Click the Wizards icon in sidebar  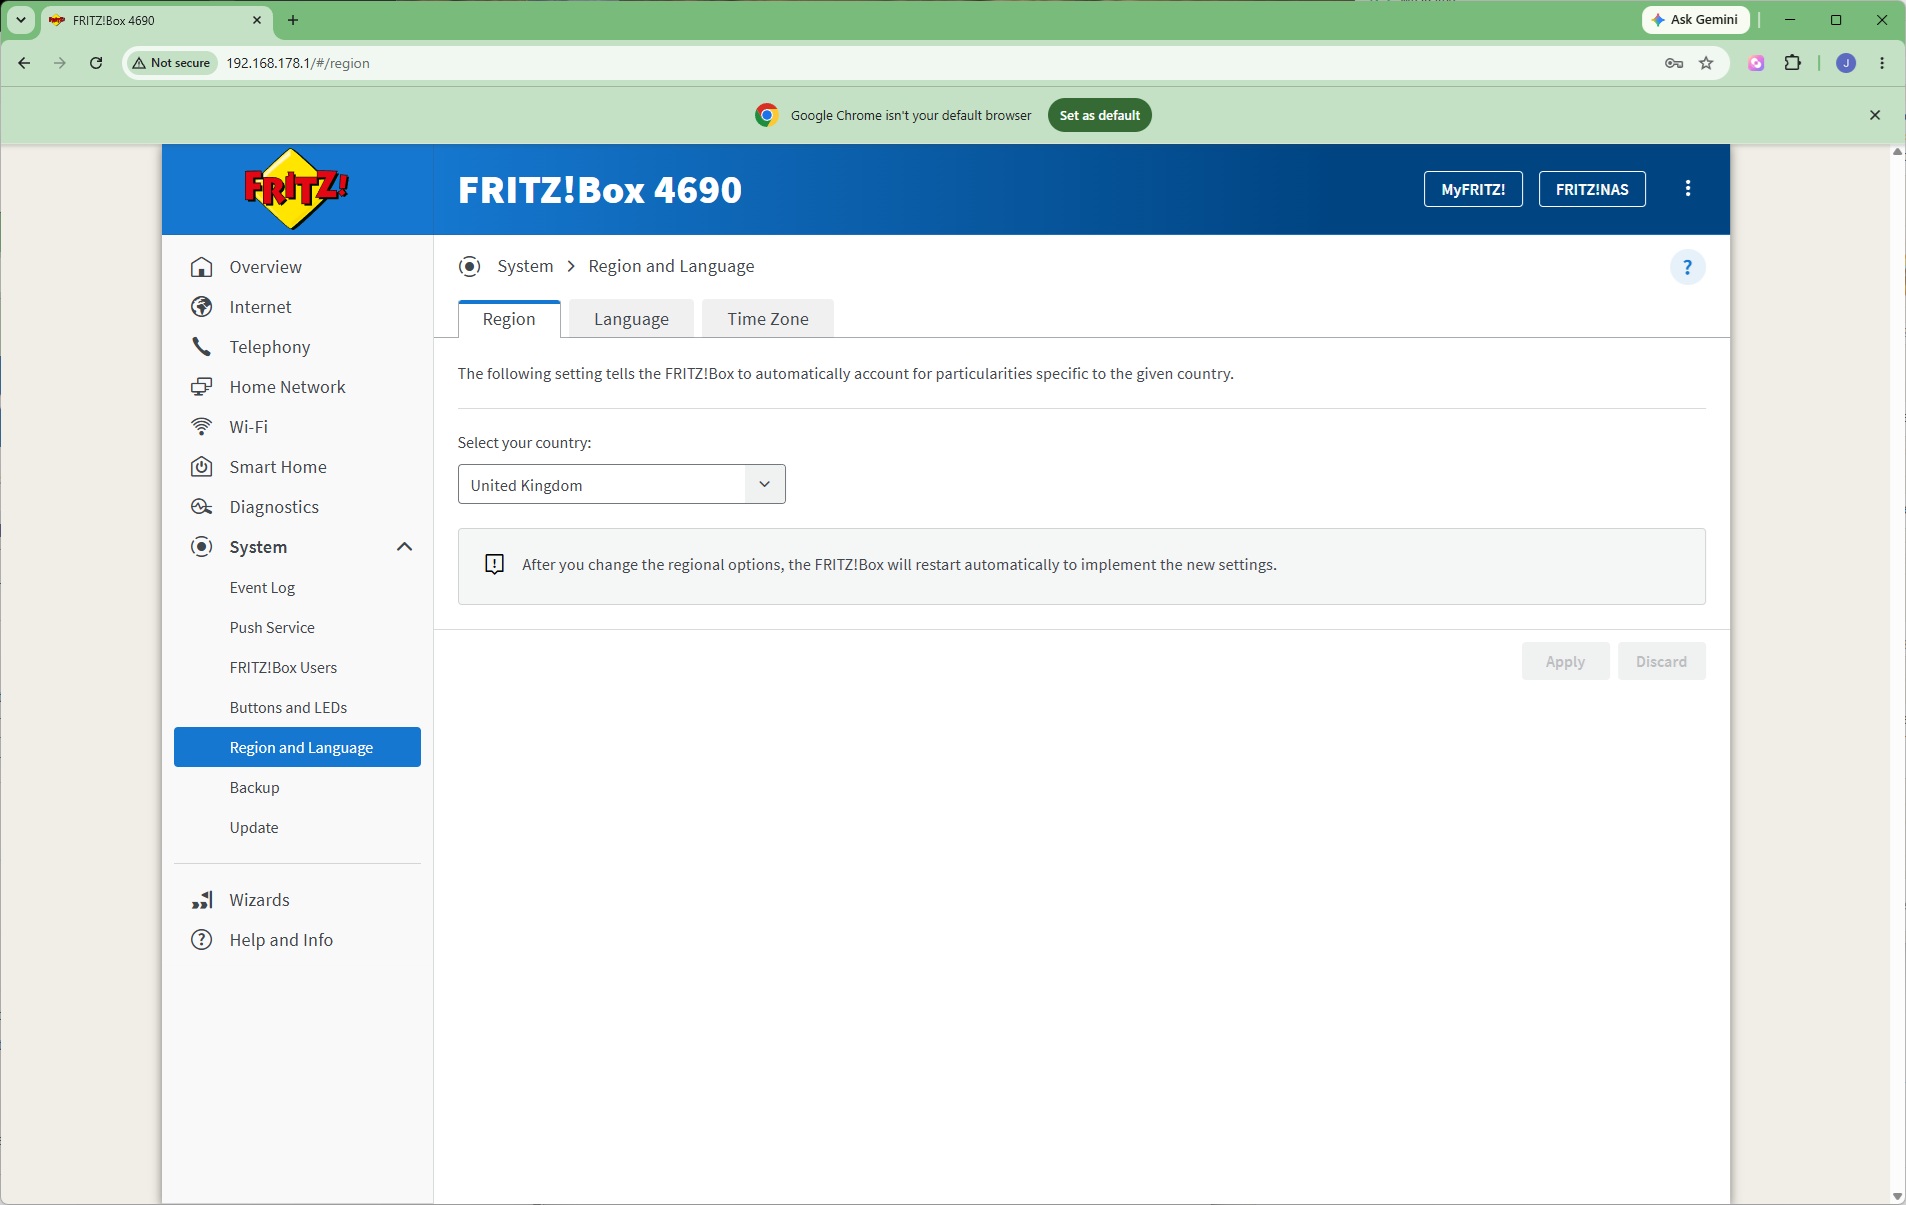[x=202, y=900]
